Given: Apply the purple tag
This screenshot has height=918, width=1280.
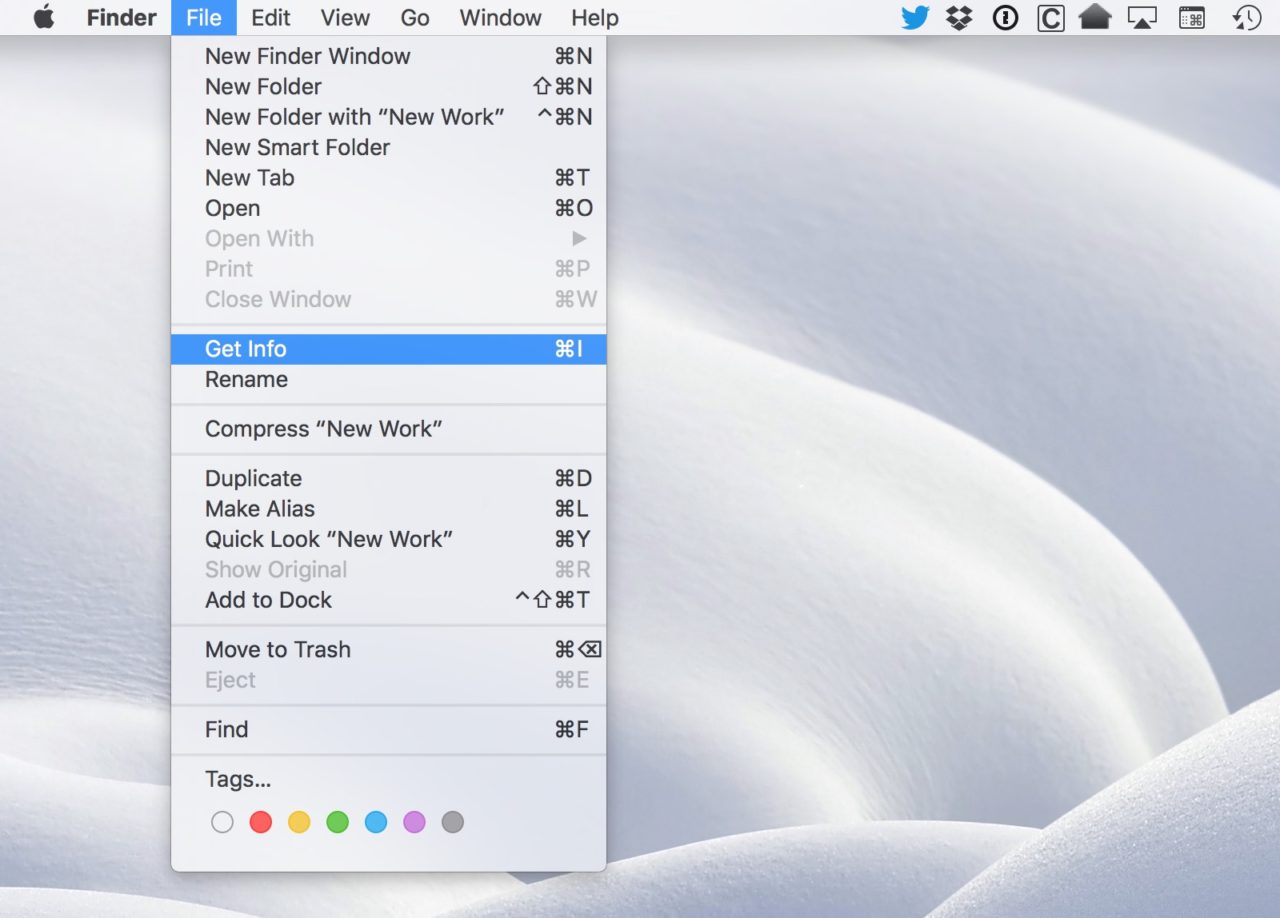Looking at the screenshot, I should 414,822.
